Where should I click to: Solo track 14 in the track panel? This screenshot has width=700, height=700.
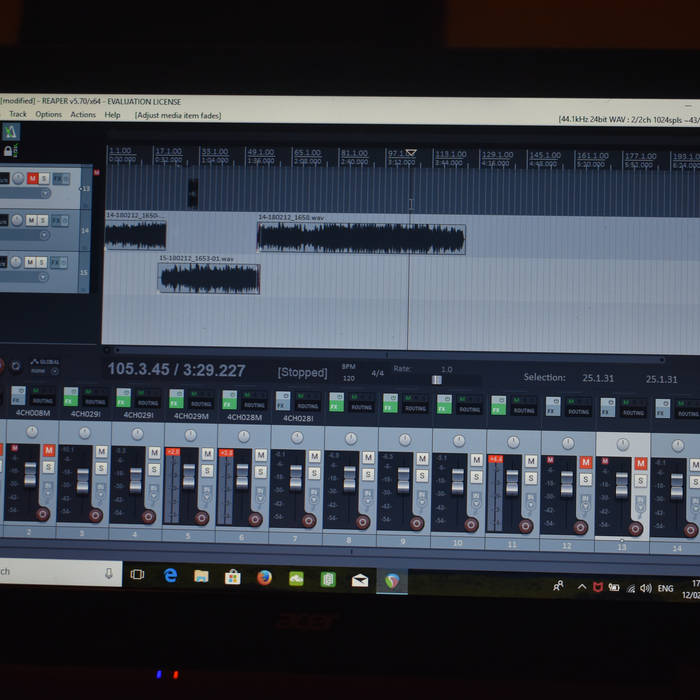43,221
